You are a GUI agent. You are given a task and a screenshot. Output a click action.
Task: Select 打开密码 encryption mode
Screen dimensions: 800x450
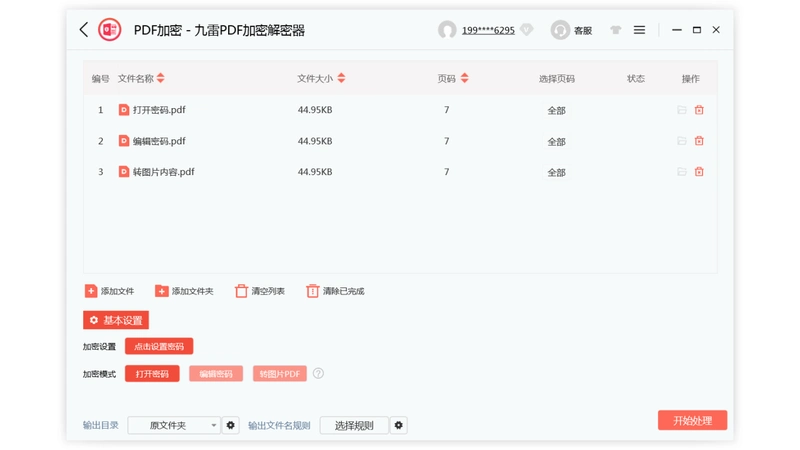[152, 373]
